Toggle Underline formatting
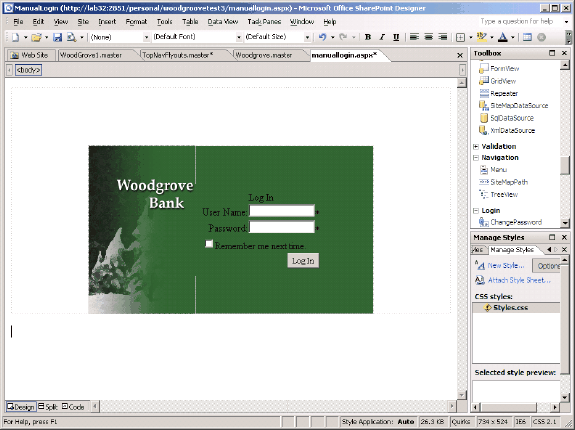The width and height of the screenshot is (575, 430). 396,37
